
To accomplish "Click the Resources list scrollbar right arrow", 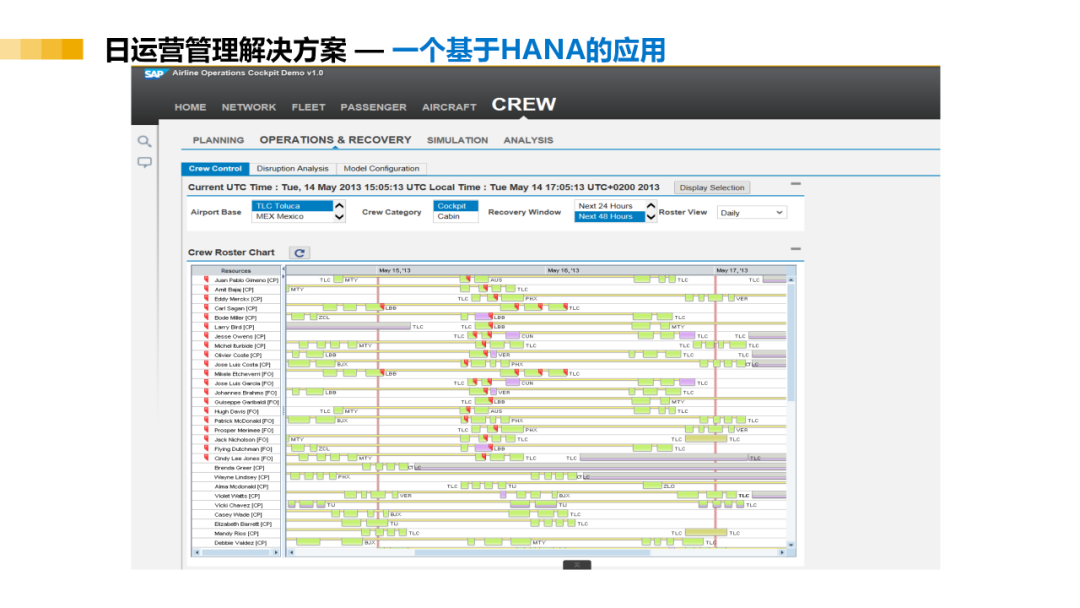I will pyautogui.click(x=276, y=552).
